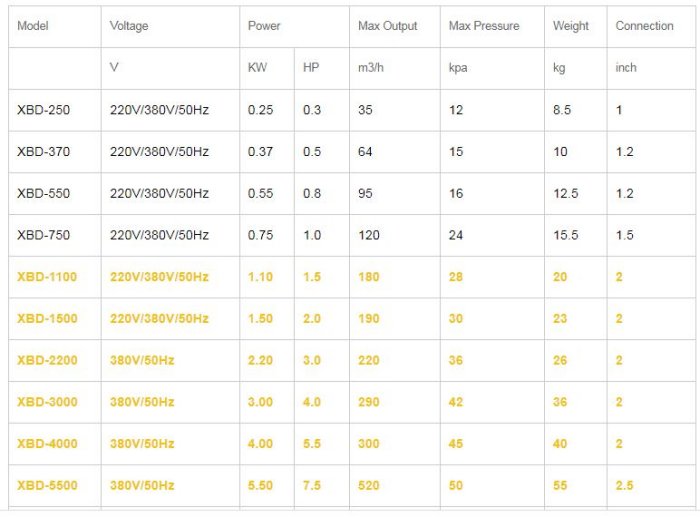Select the Max Output column header
The height and width of the screenshot is (517, 700).
388,26
